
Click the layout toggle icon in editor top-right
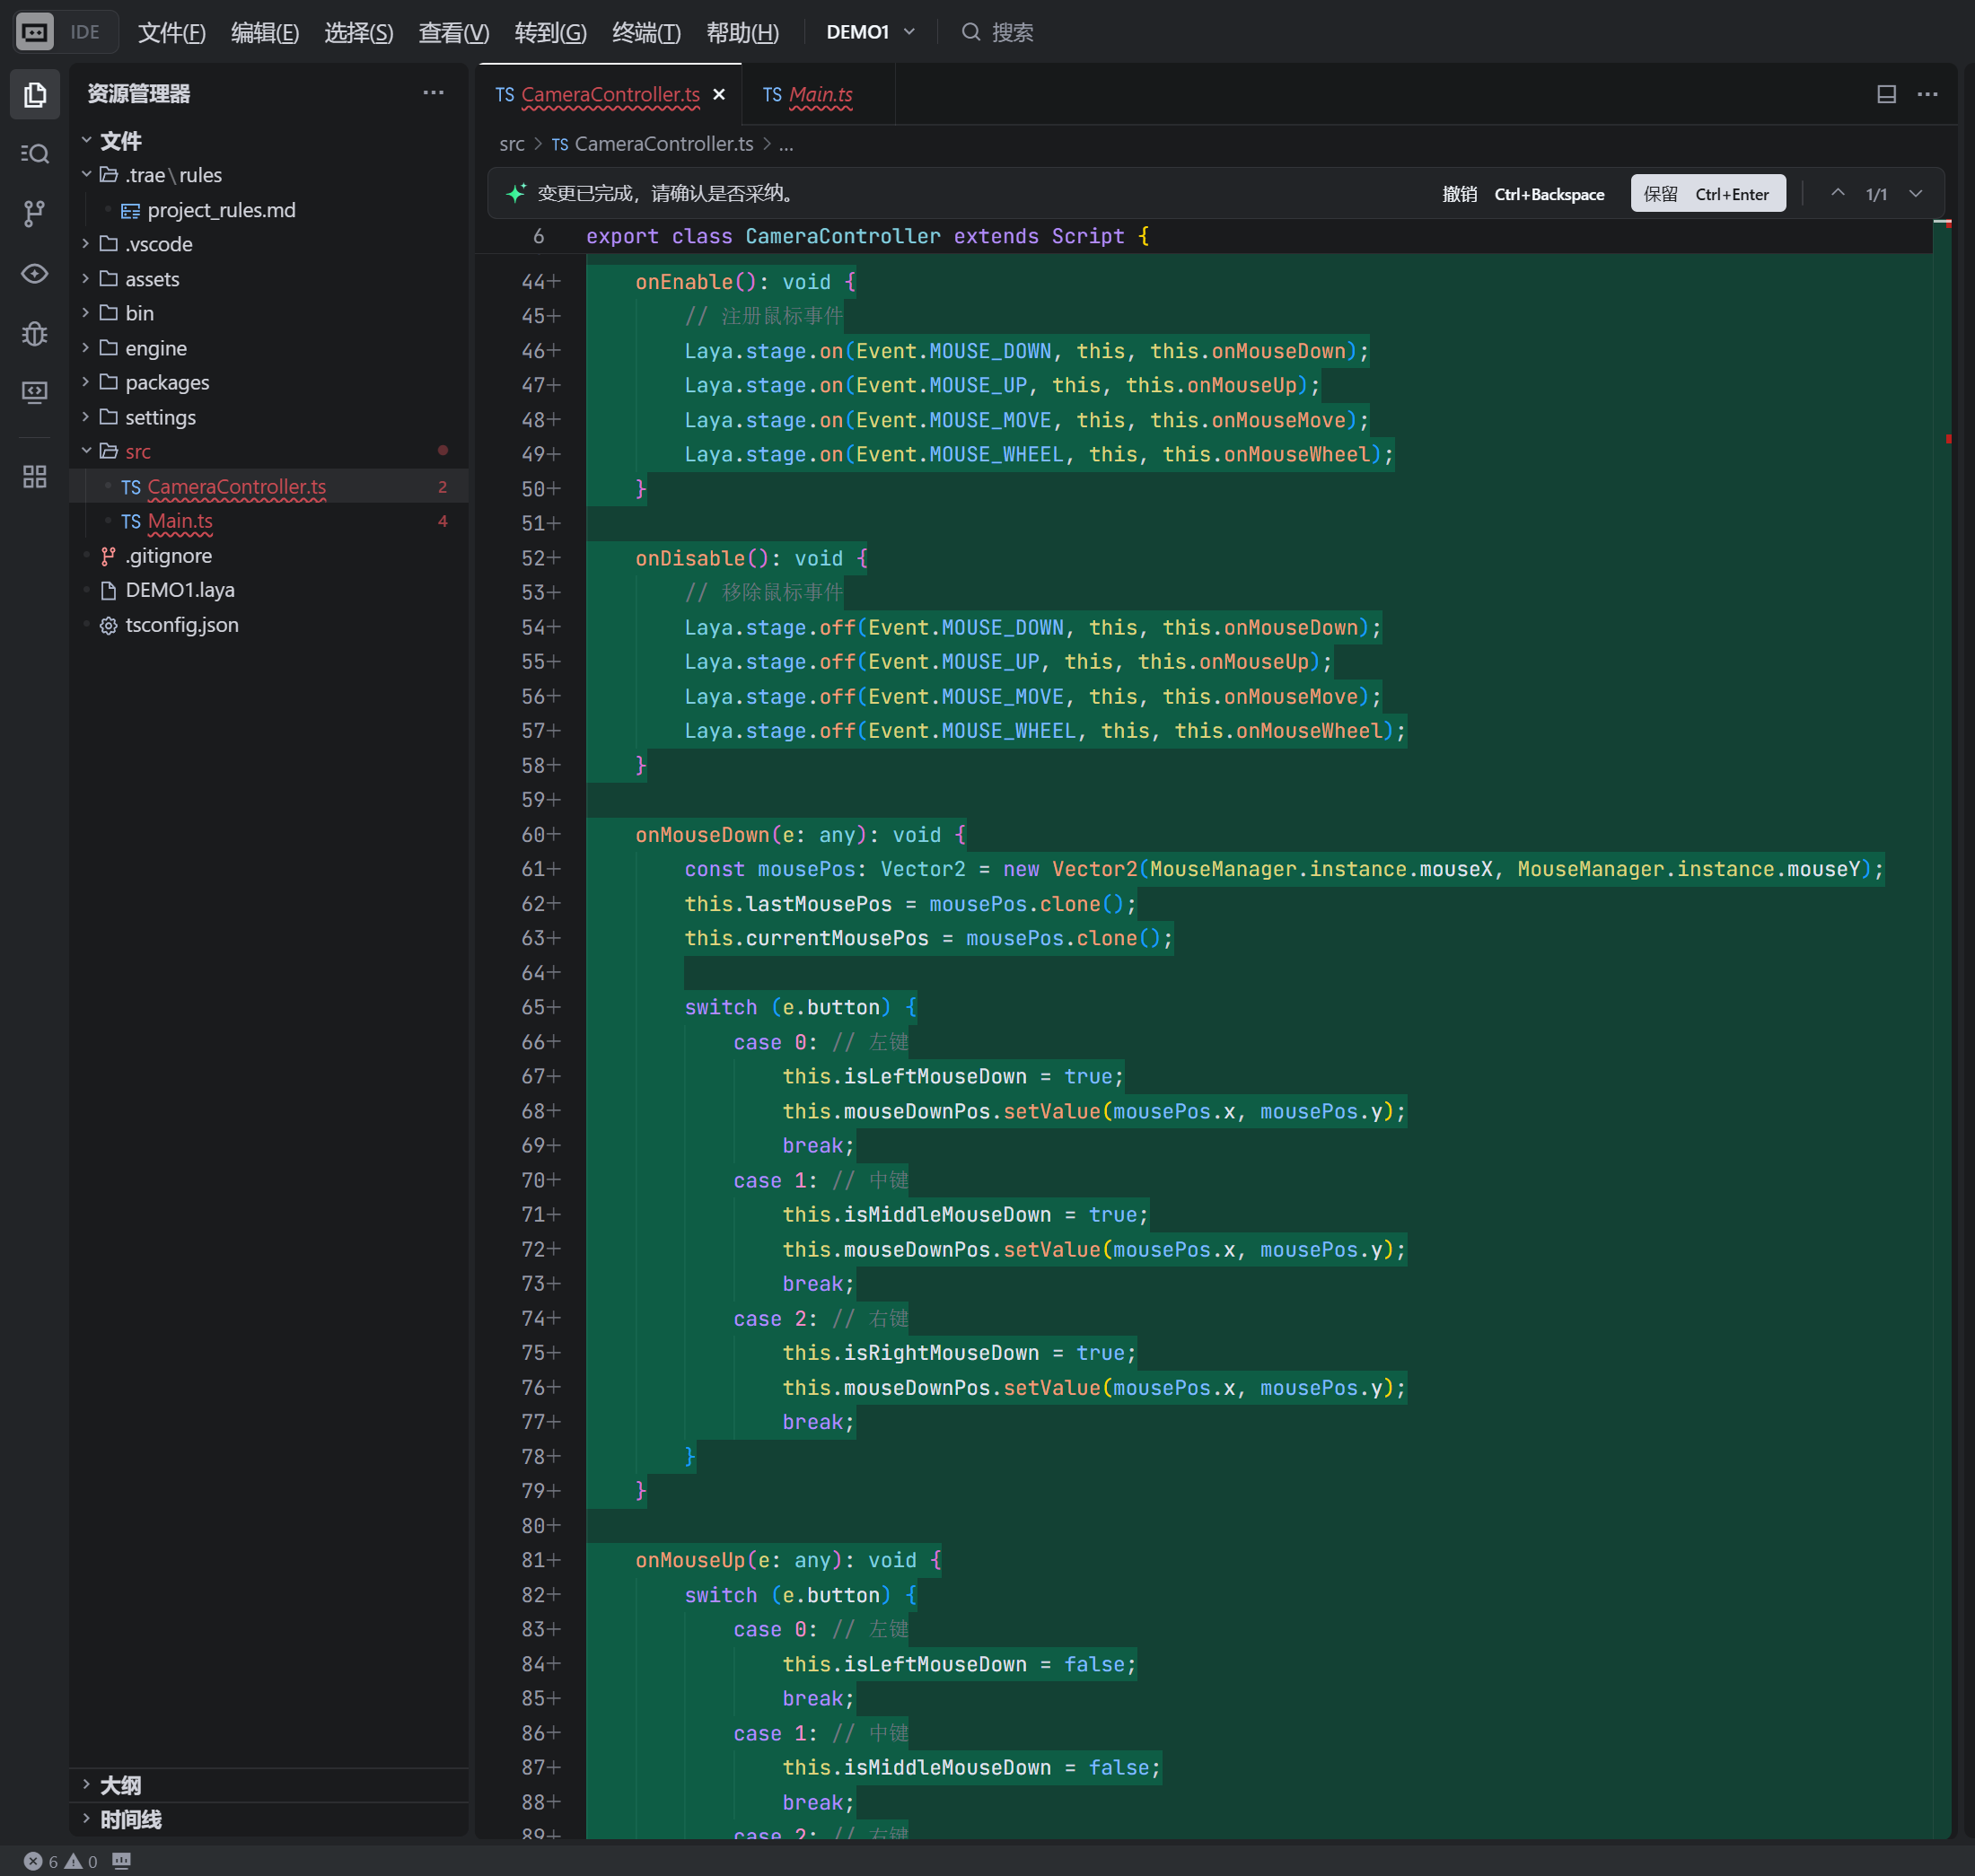pyautogui.click(x=1886, y=94)
